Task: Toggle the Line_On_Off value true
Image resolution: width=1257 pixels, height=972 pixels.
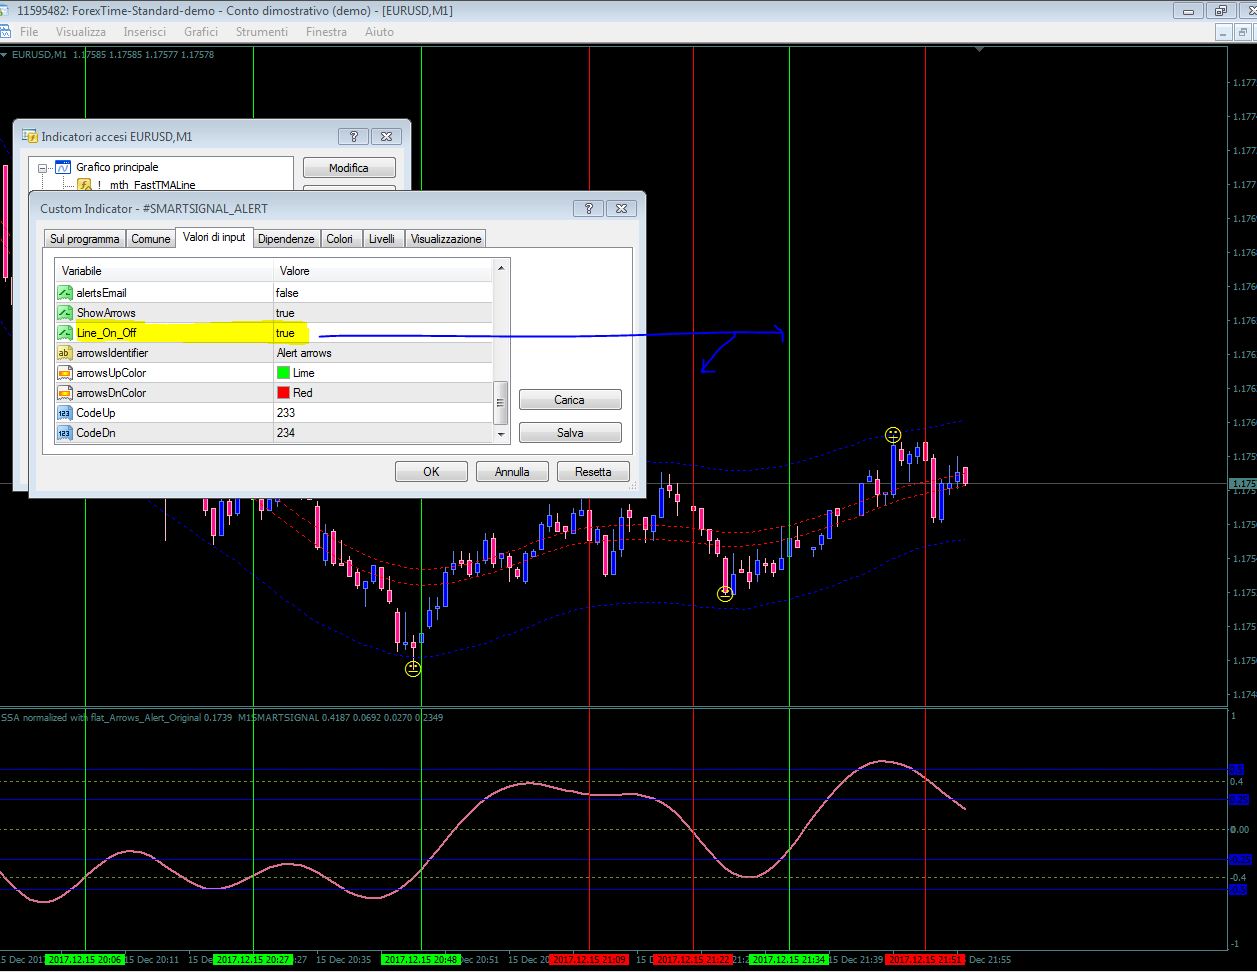Action: coord(286,333)
